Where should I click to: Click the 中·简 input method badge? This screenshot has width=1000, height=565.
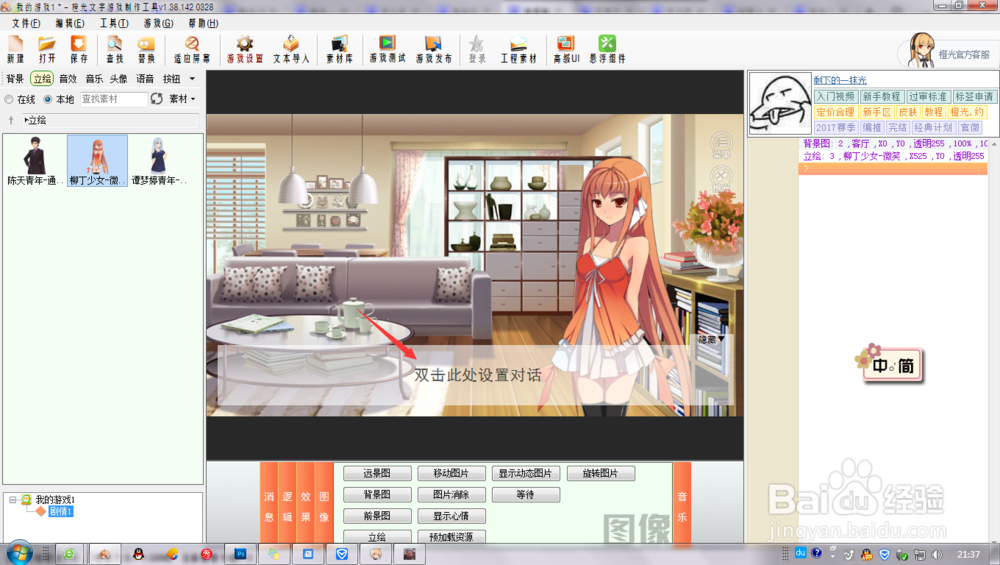point(892,365)
